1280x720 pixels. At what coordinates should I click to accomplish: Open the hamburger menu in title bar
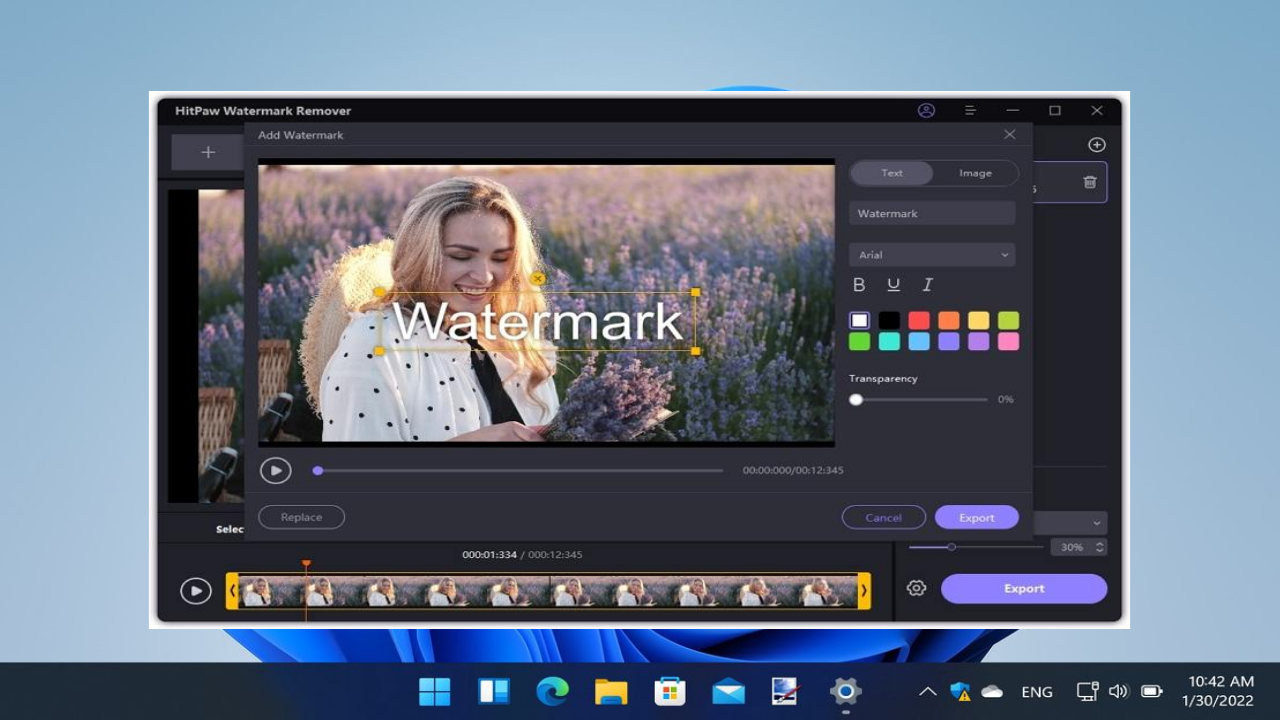click(x=970, y=111)
